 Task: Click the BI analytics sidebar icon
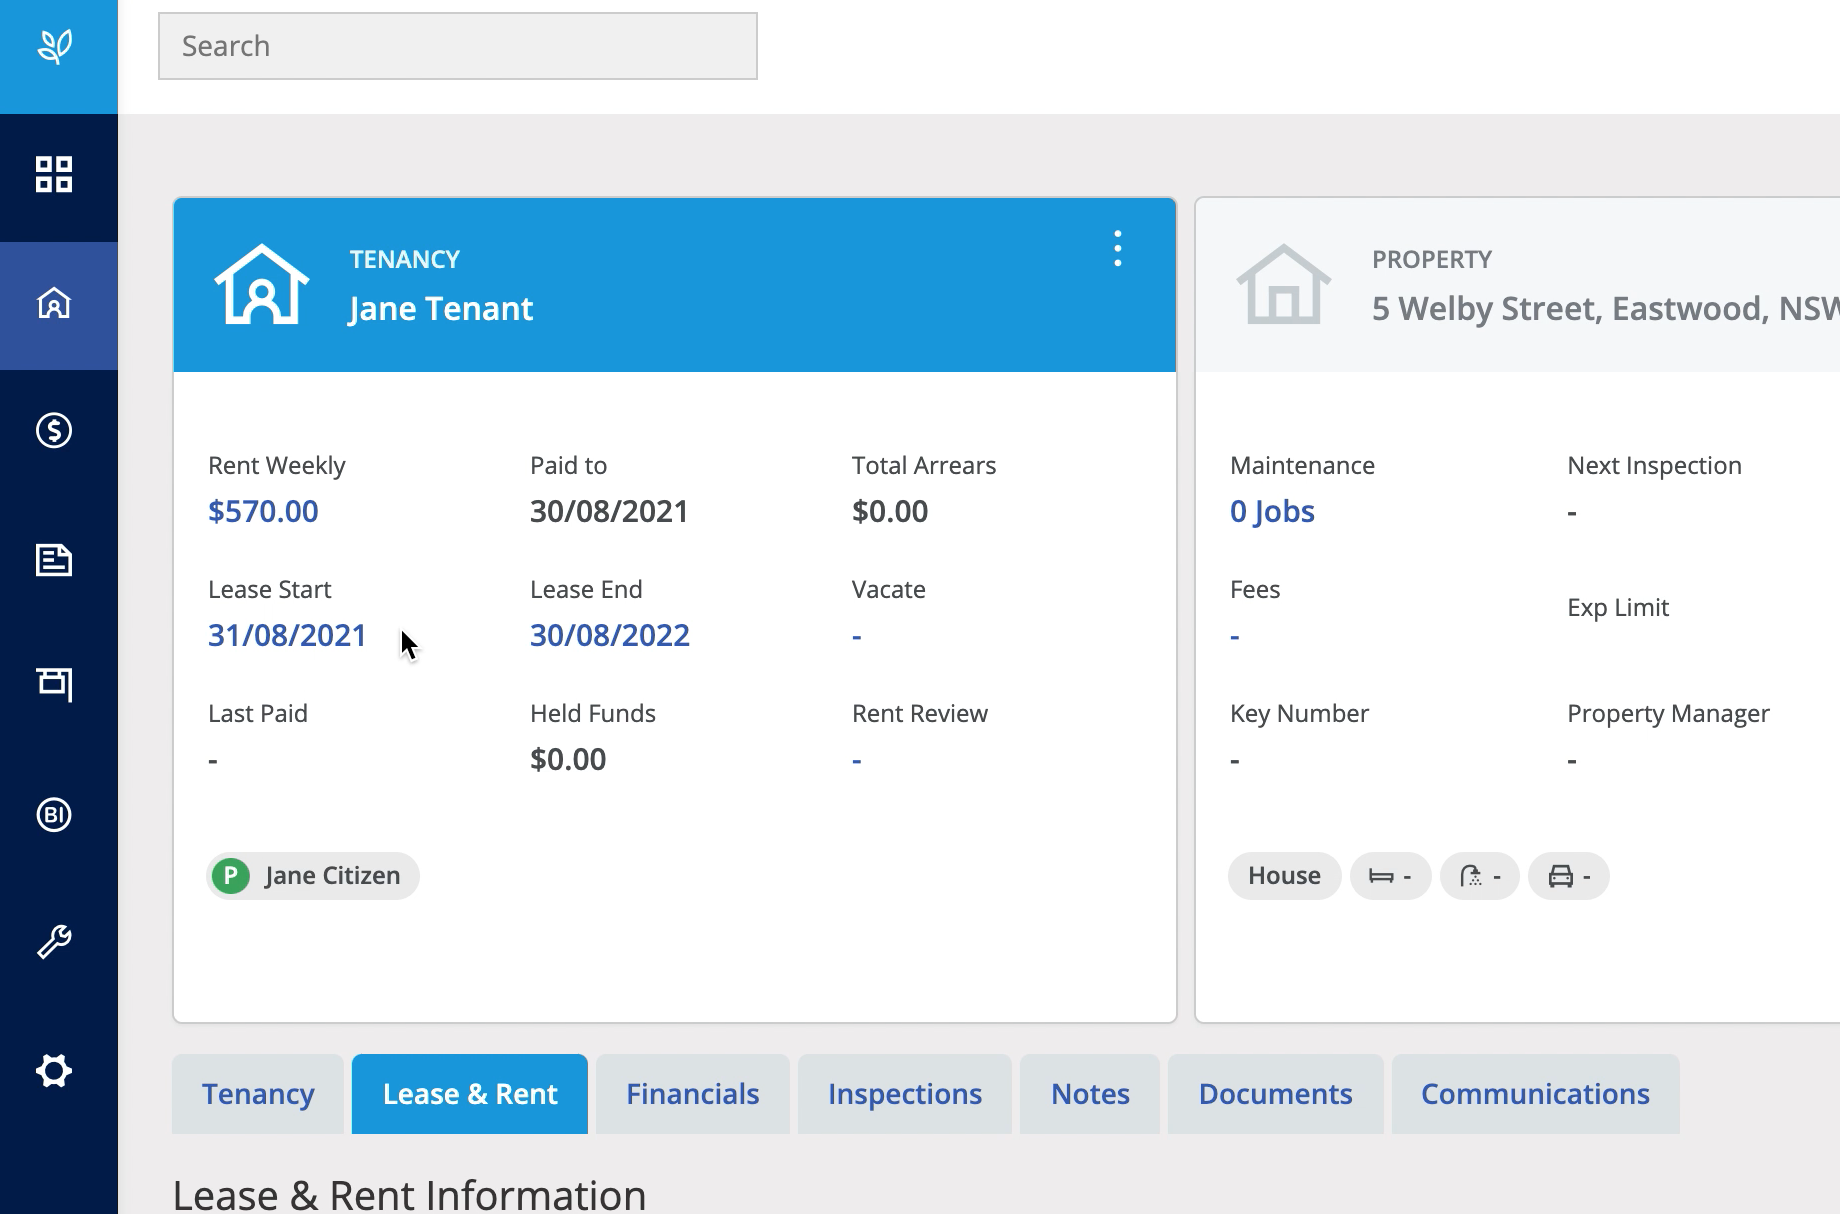point(54,815)
